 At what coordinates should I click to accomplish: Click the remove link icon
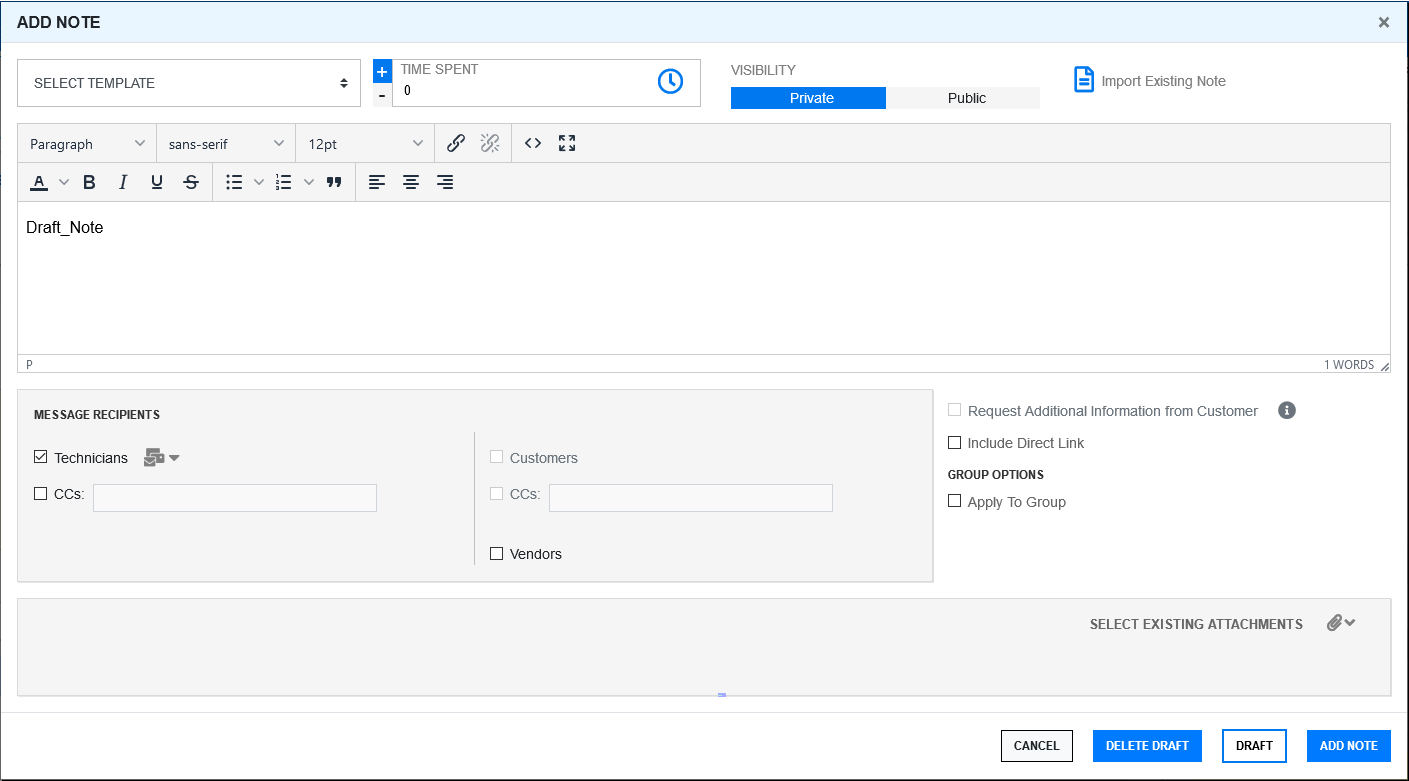pyautogui.click(x=490, y=143)
